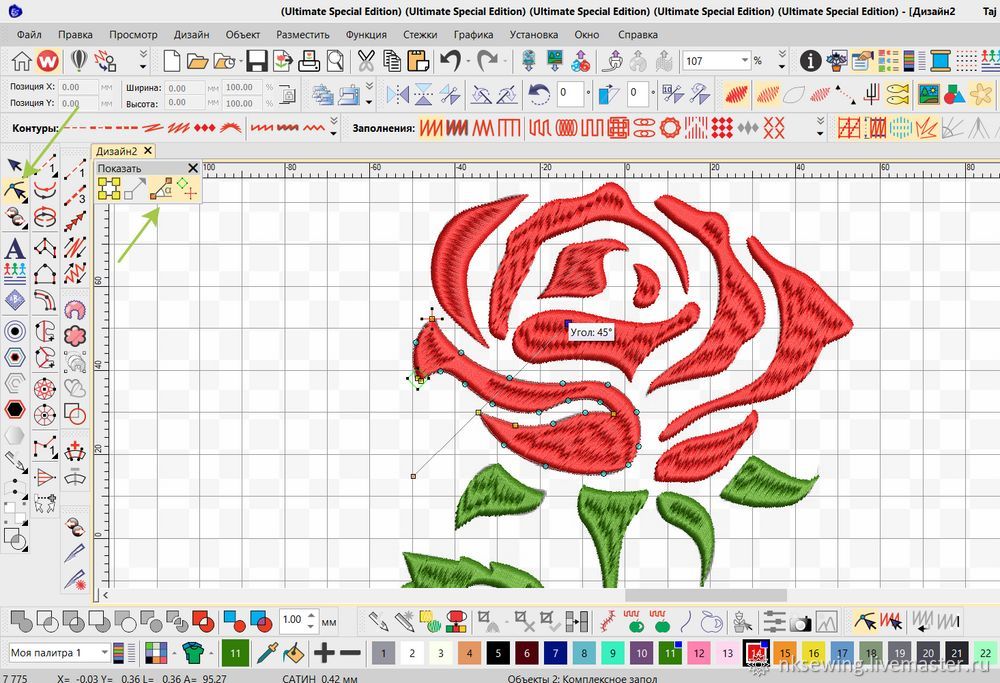Switch to the Дизайн2 document tab

pos(116,151)
